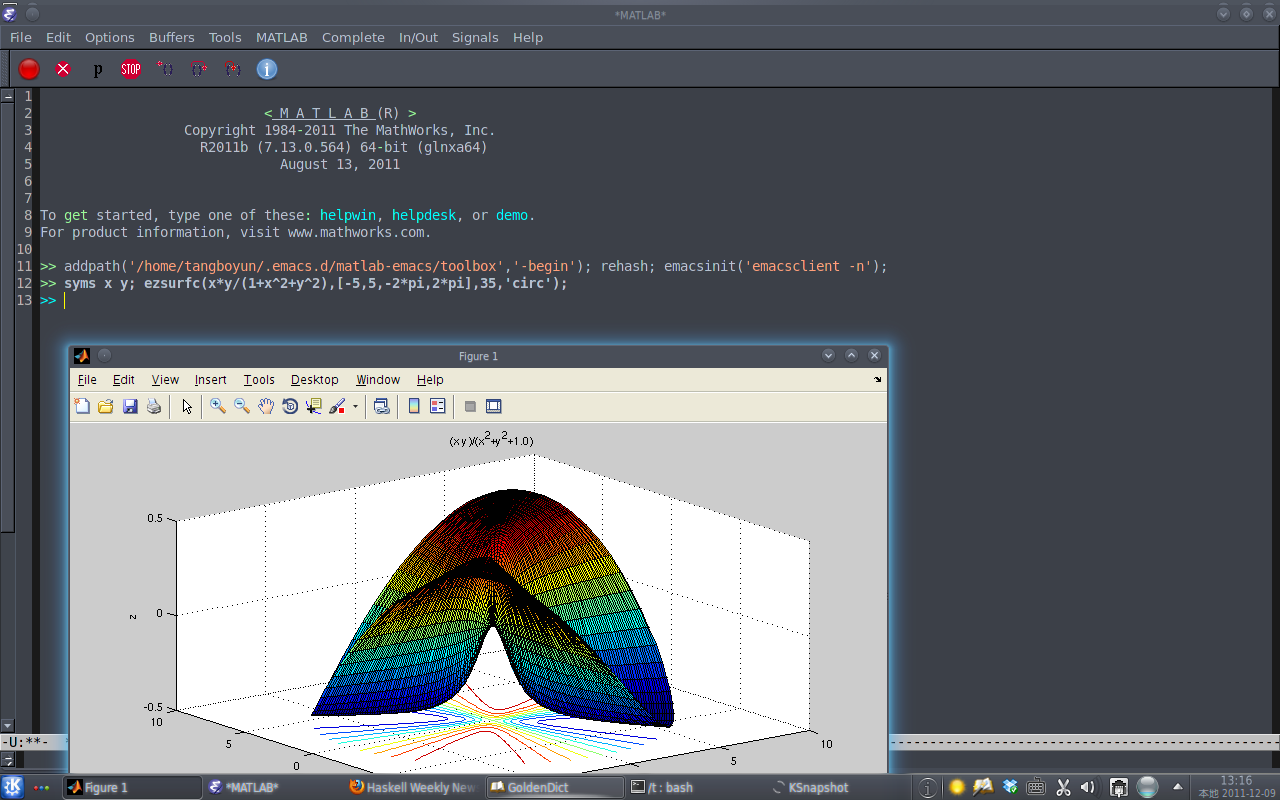This screenshot has height=800, width=1280.
Task: Print the figure with the printer icon
Action: tap(154, 406)
